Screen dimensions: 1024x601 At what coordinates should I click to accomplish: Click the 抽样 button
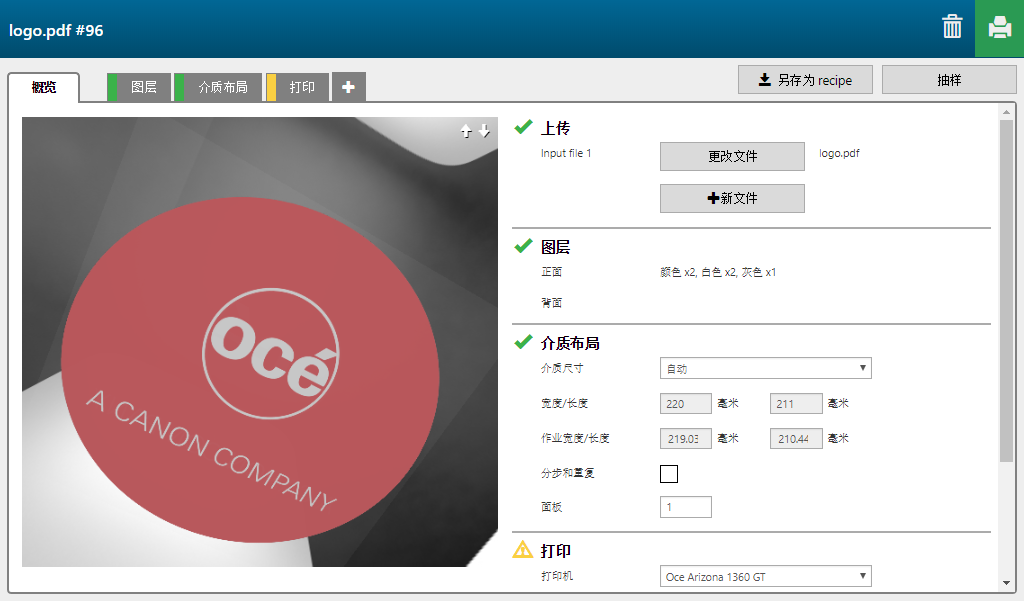pyautogui.click(x=949, y=80)
